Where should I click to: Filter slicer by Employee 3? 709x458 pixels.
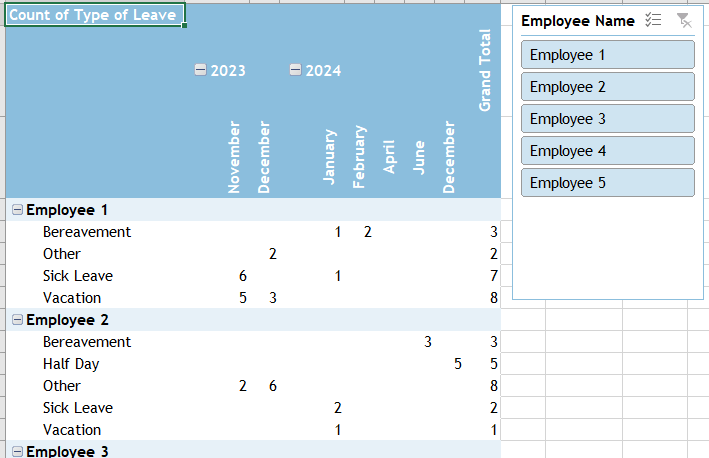pyautogui.click(x=608, y=119)
